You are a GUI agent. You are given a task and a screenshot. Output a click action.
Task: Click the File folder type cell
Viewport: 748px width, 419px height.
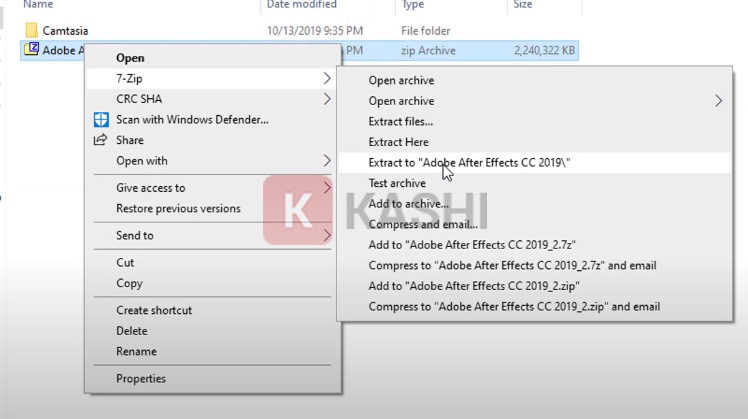426,31
